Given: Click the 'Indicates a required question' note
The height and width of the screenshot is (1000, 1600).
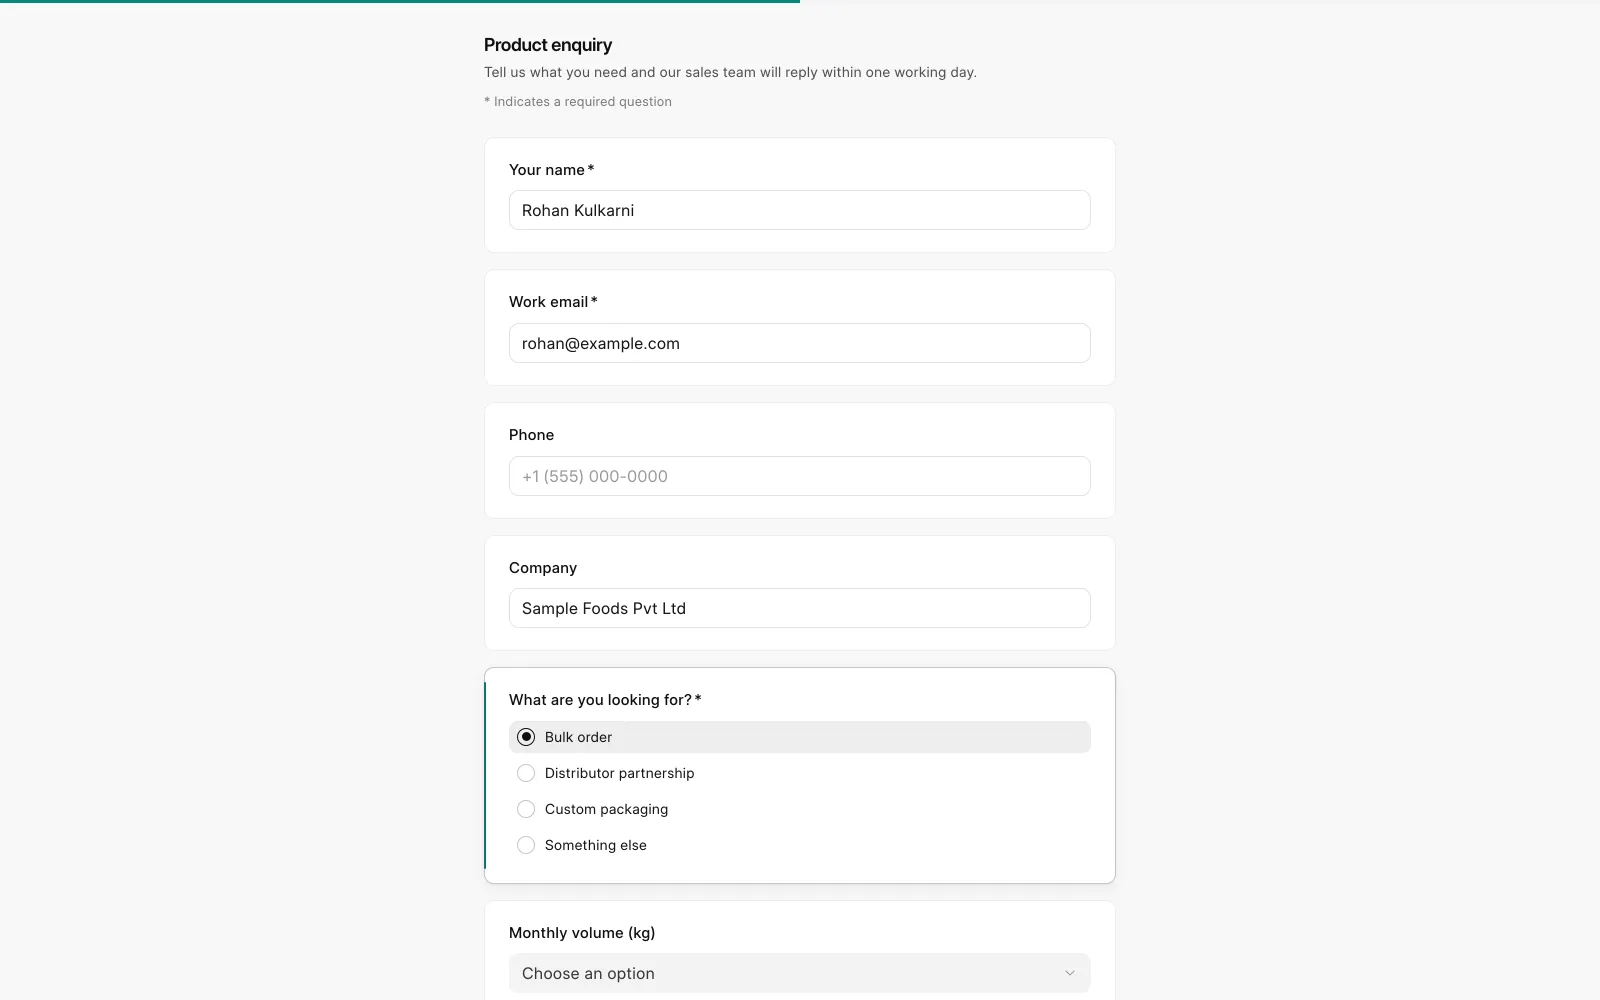Looking at the screenshot, I should coord(578,102).
